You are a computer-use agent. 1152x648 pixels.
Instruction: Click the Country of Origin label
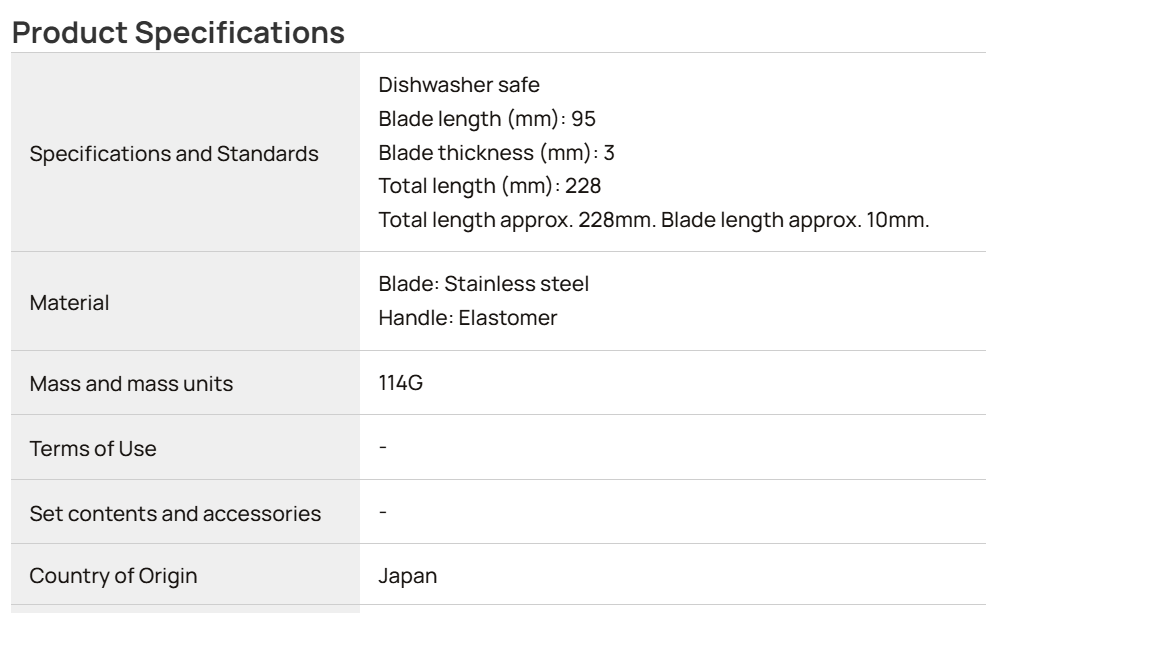pyautogui.click(x=113, y=575)
